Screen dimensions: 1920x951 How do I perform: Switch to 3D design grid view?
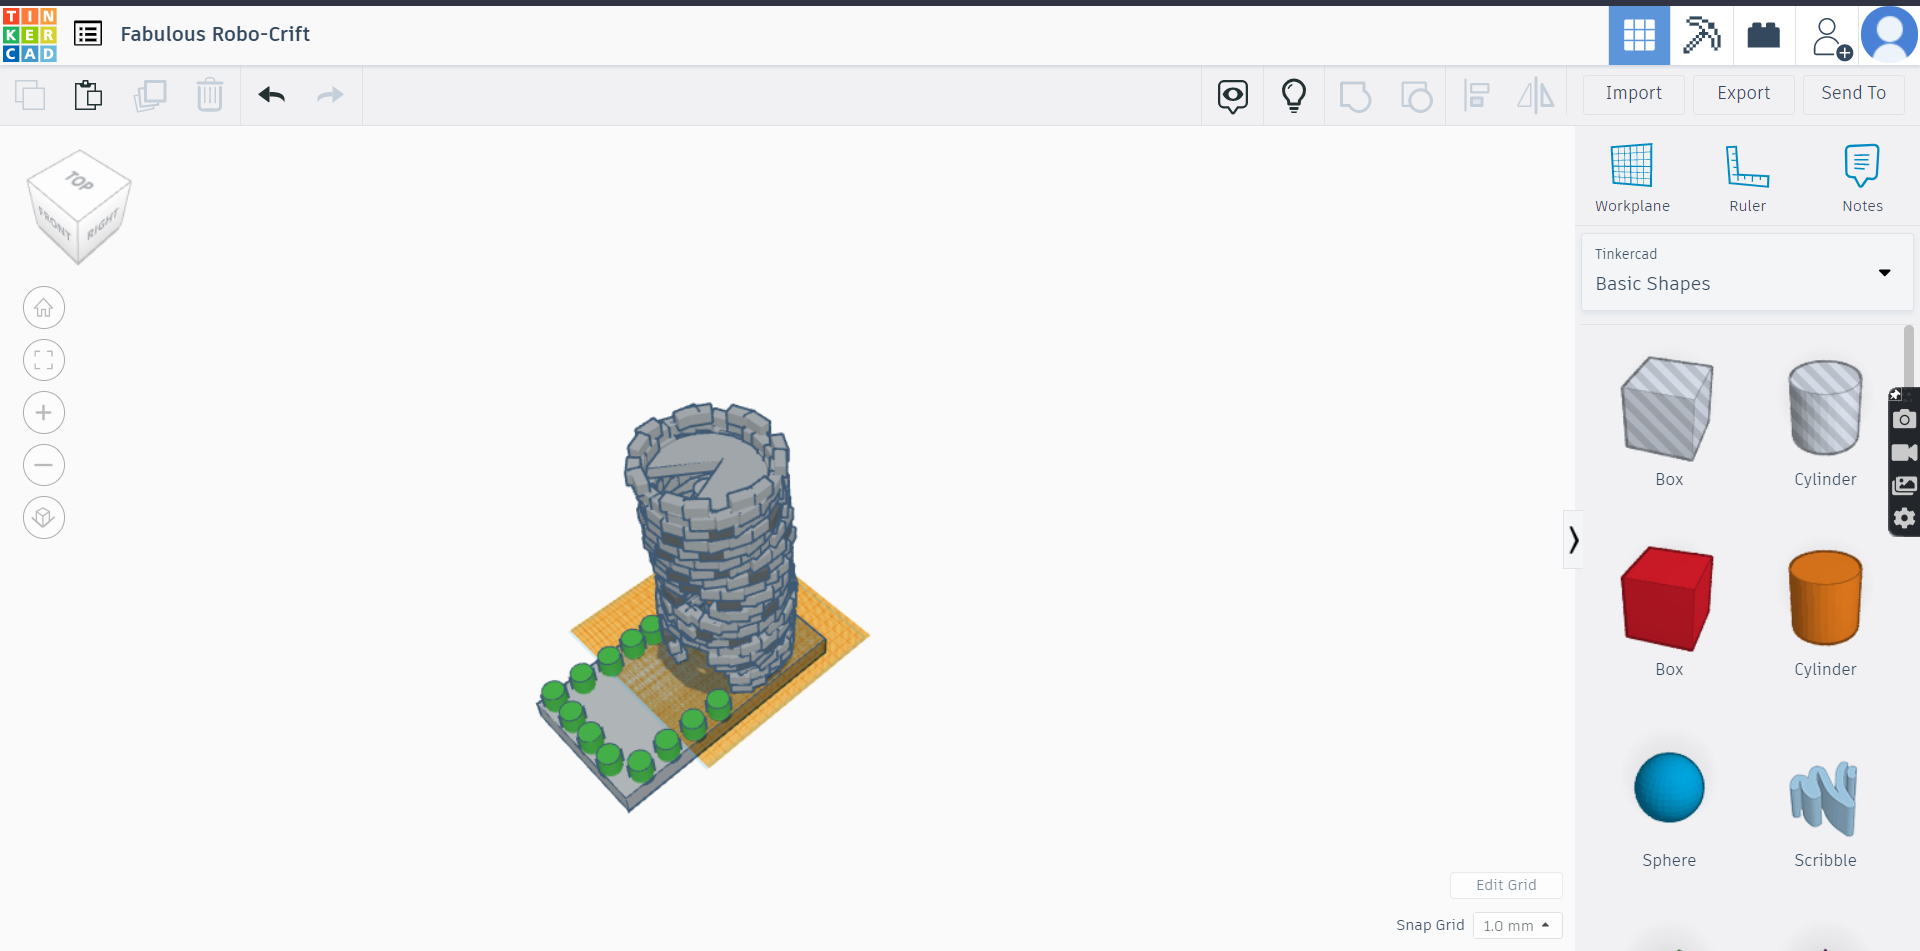coord(1639,35)
